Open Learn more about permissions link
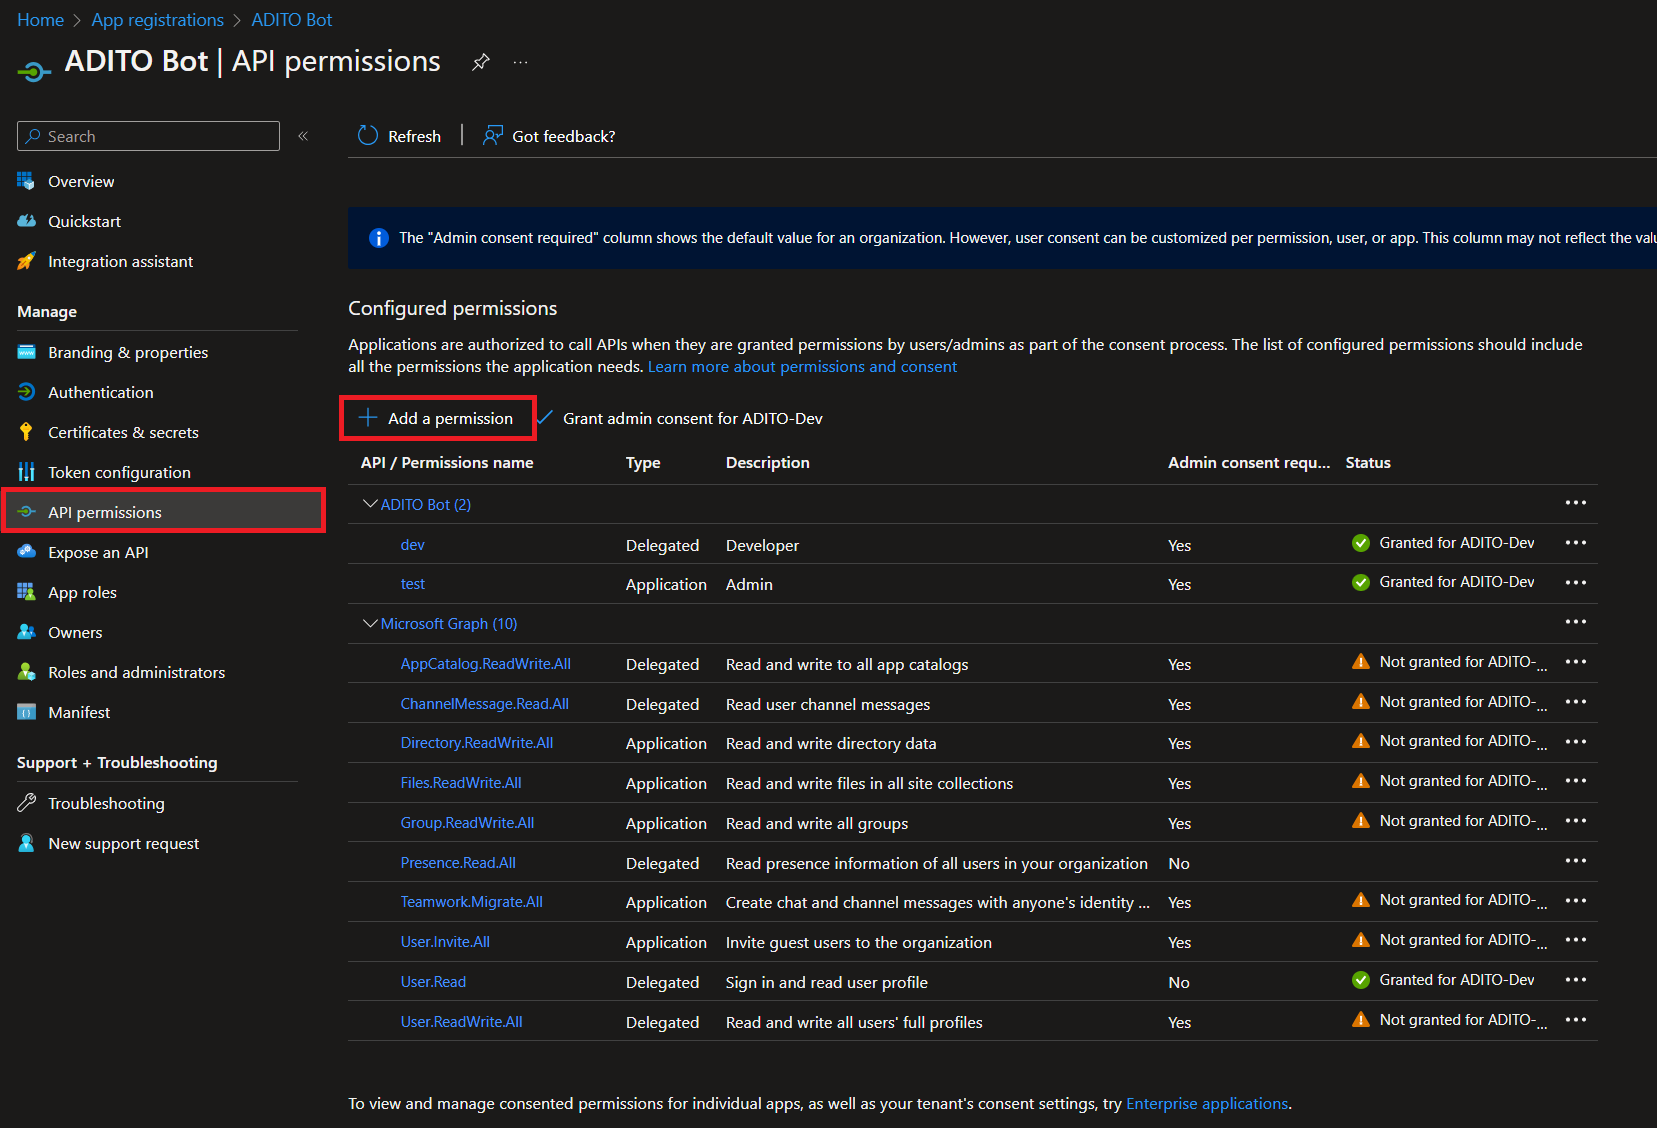1657x1128 pixels. 802,367
